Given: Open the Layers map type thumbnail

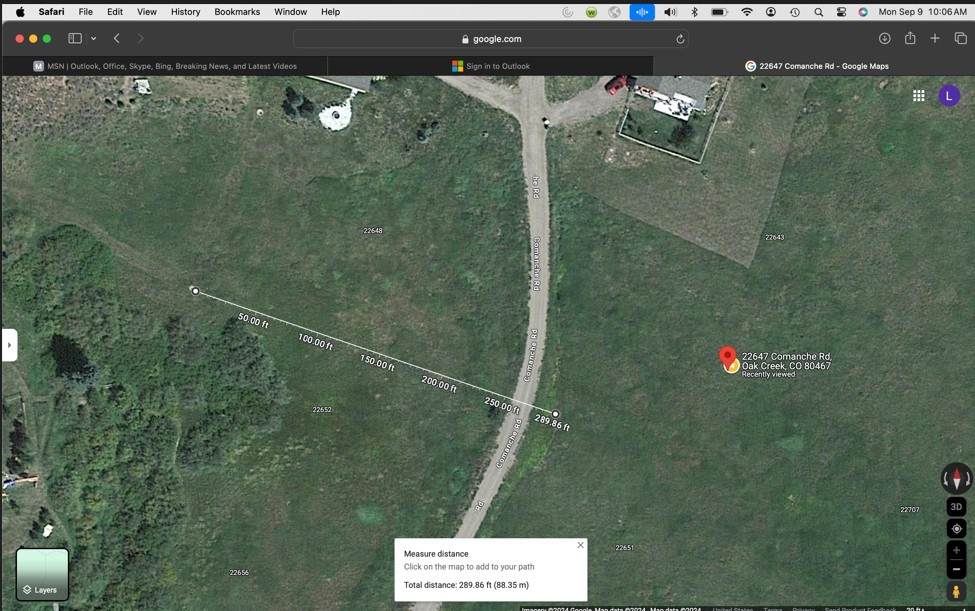Looking at the screenshot, I should 42,574.
